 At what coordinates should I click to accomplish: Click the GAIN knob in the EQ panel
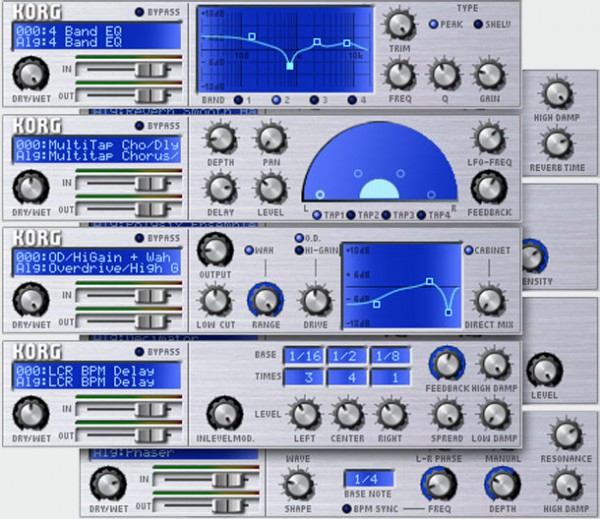pyautogui.click(x=489, y=75)
